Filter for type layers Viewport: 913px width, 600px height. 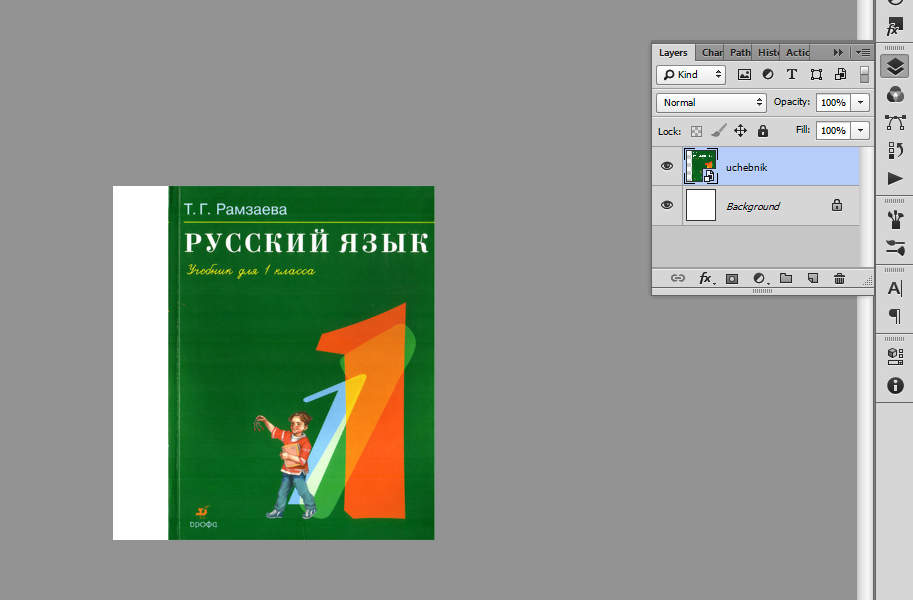tap(792, 74)
